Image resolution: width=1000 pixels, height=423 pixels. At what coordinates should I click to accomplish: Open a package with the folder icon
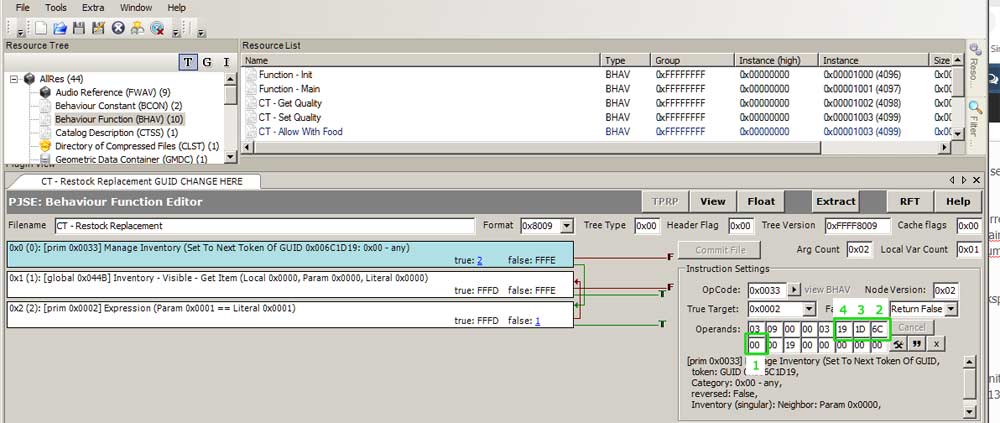60,28
